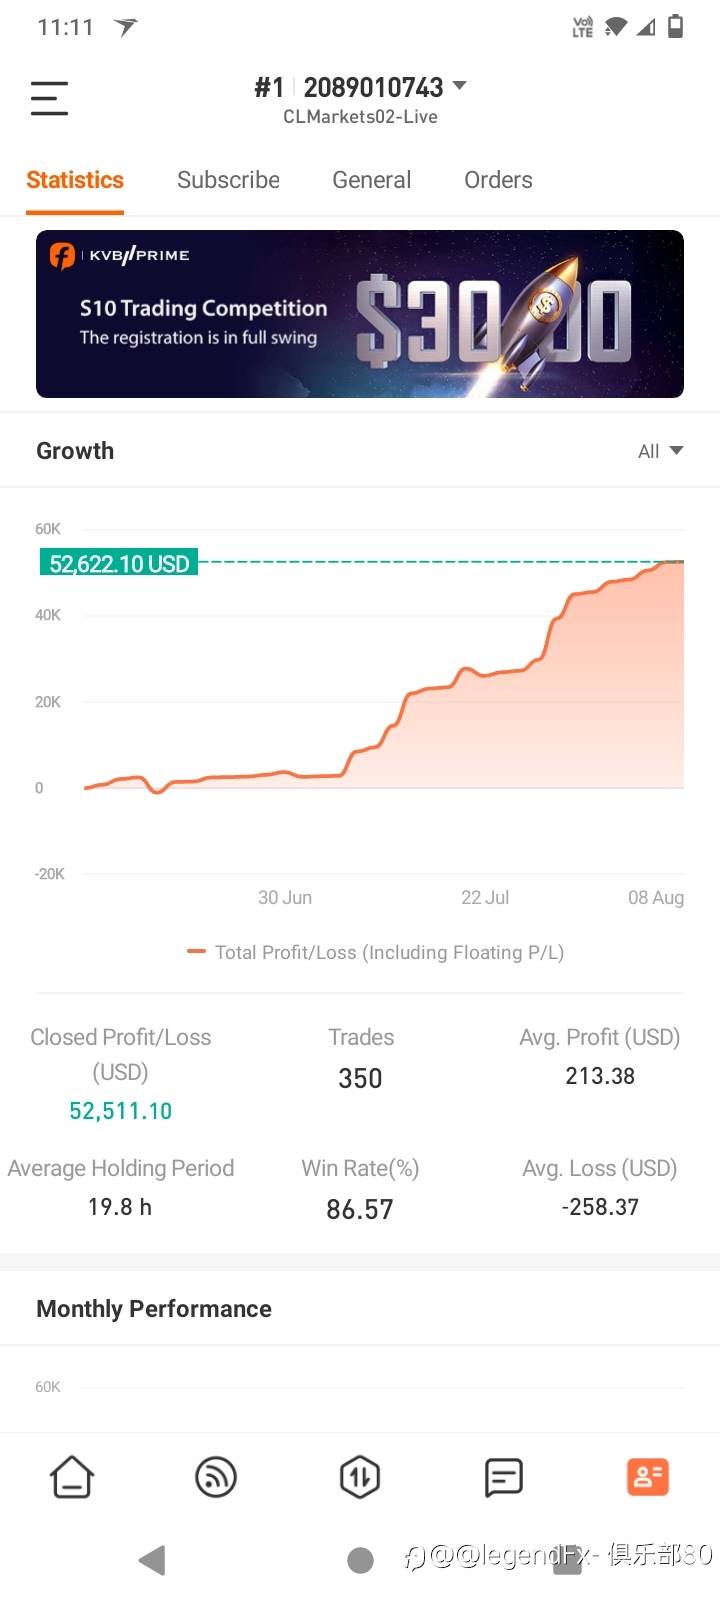The image size is (720, 1600).
Task: Tap the Monthly Performance heading
Action: click(154, 1309)
